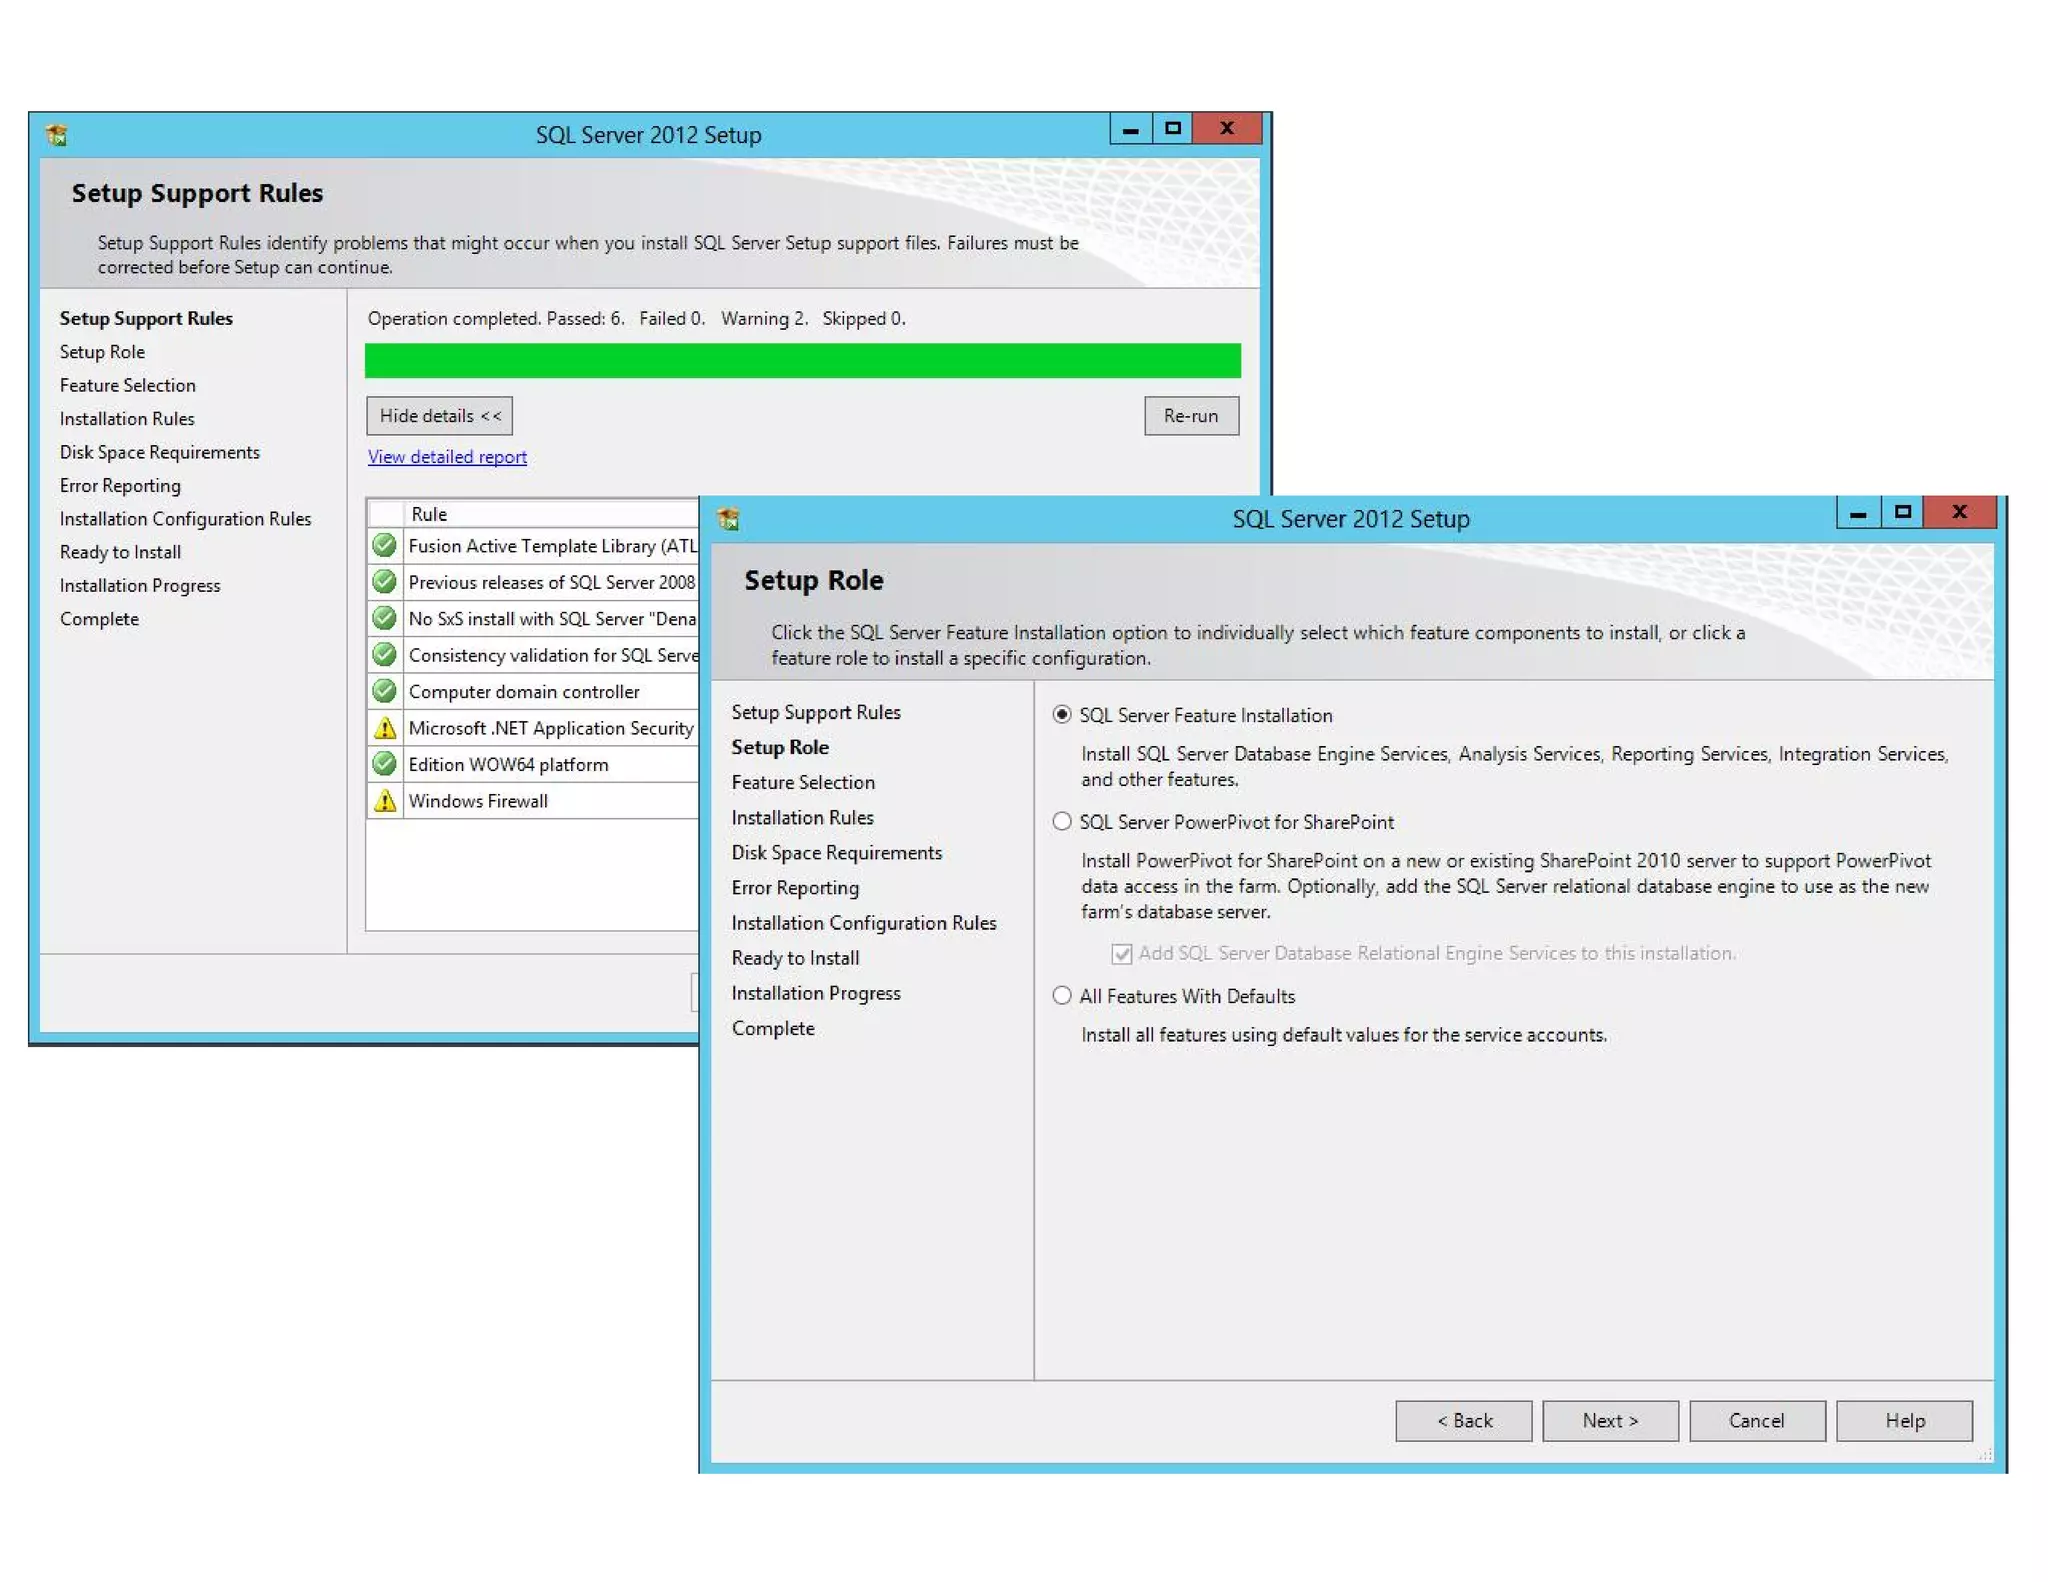Click the Next > button
This screenshot has height=1582, width=2048.
[x=1609, y=1420]
